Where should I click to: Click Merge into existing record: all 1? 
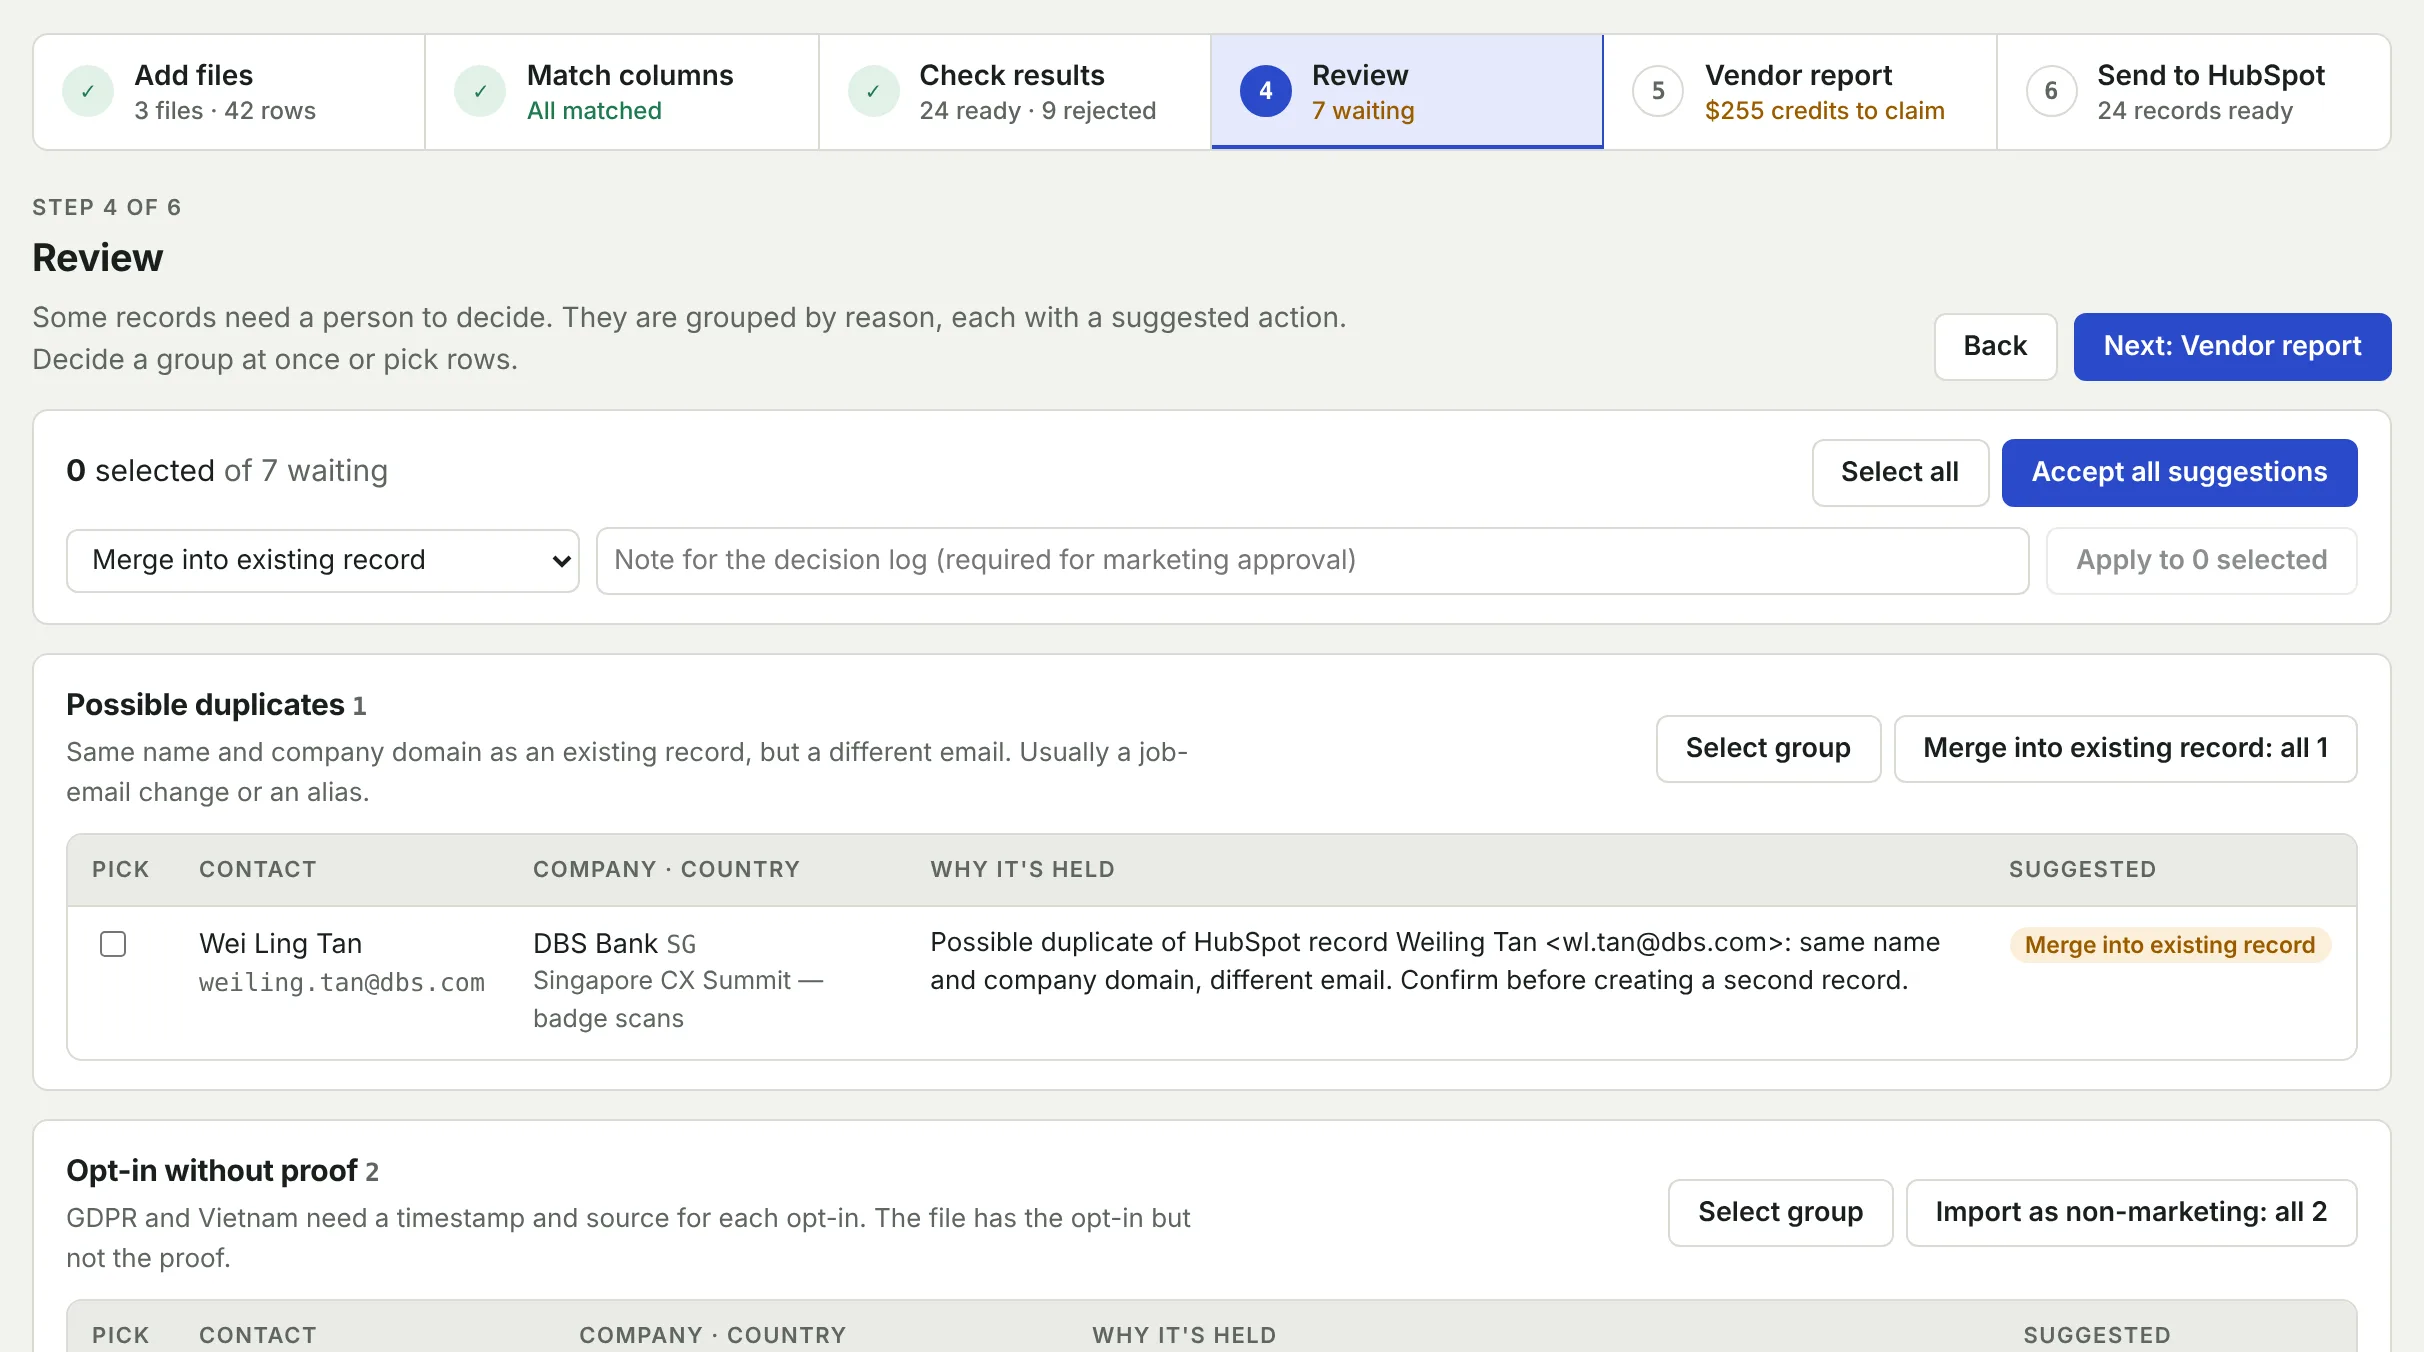click(x=2125, y=749)
